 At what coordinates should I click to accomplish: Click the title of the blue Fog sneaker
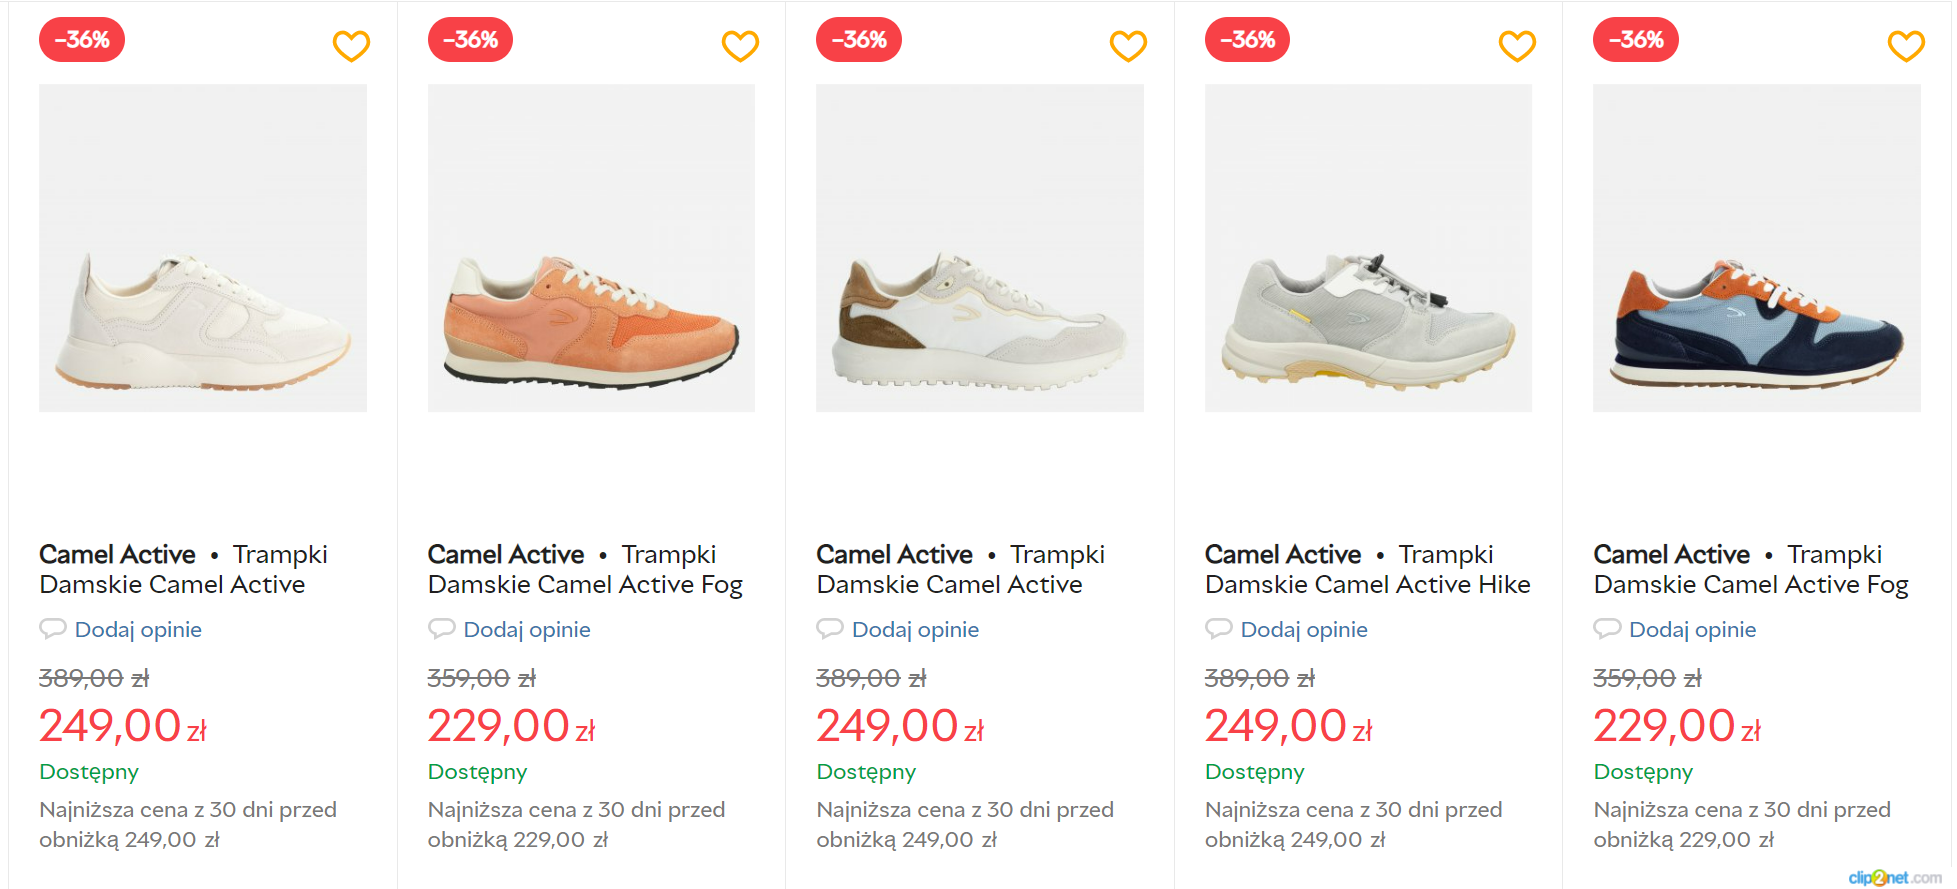click(x=1750, y=570)
